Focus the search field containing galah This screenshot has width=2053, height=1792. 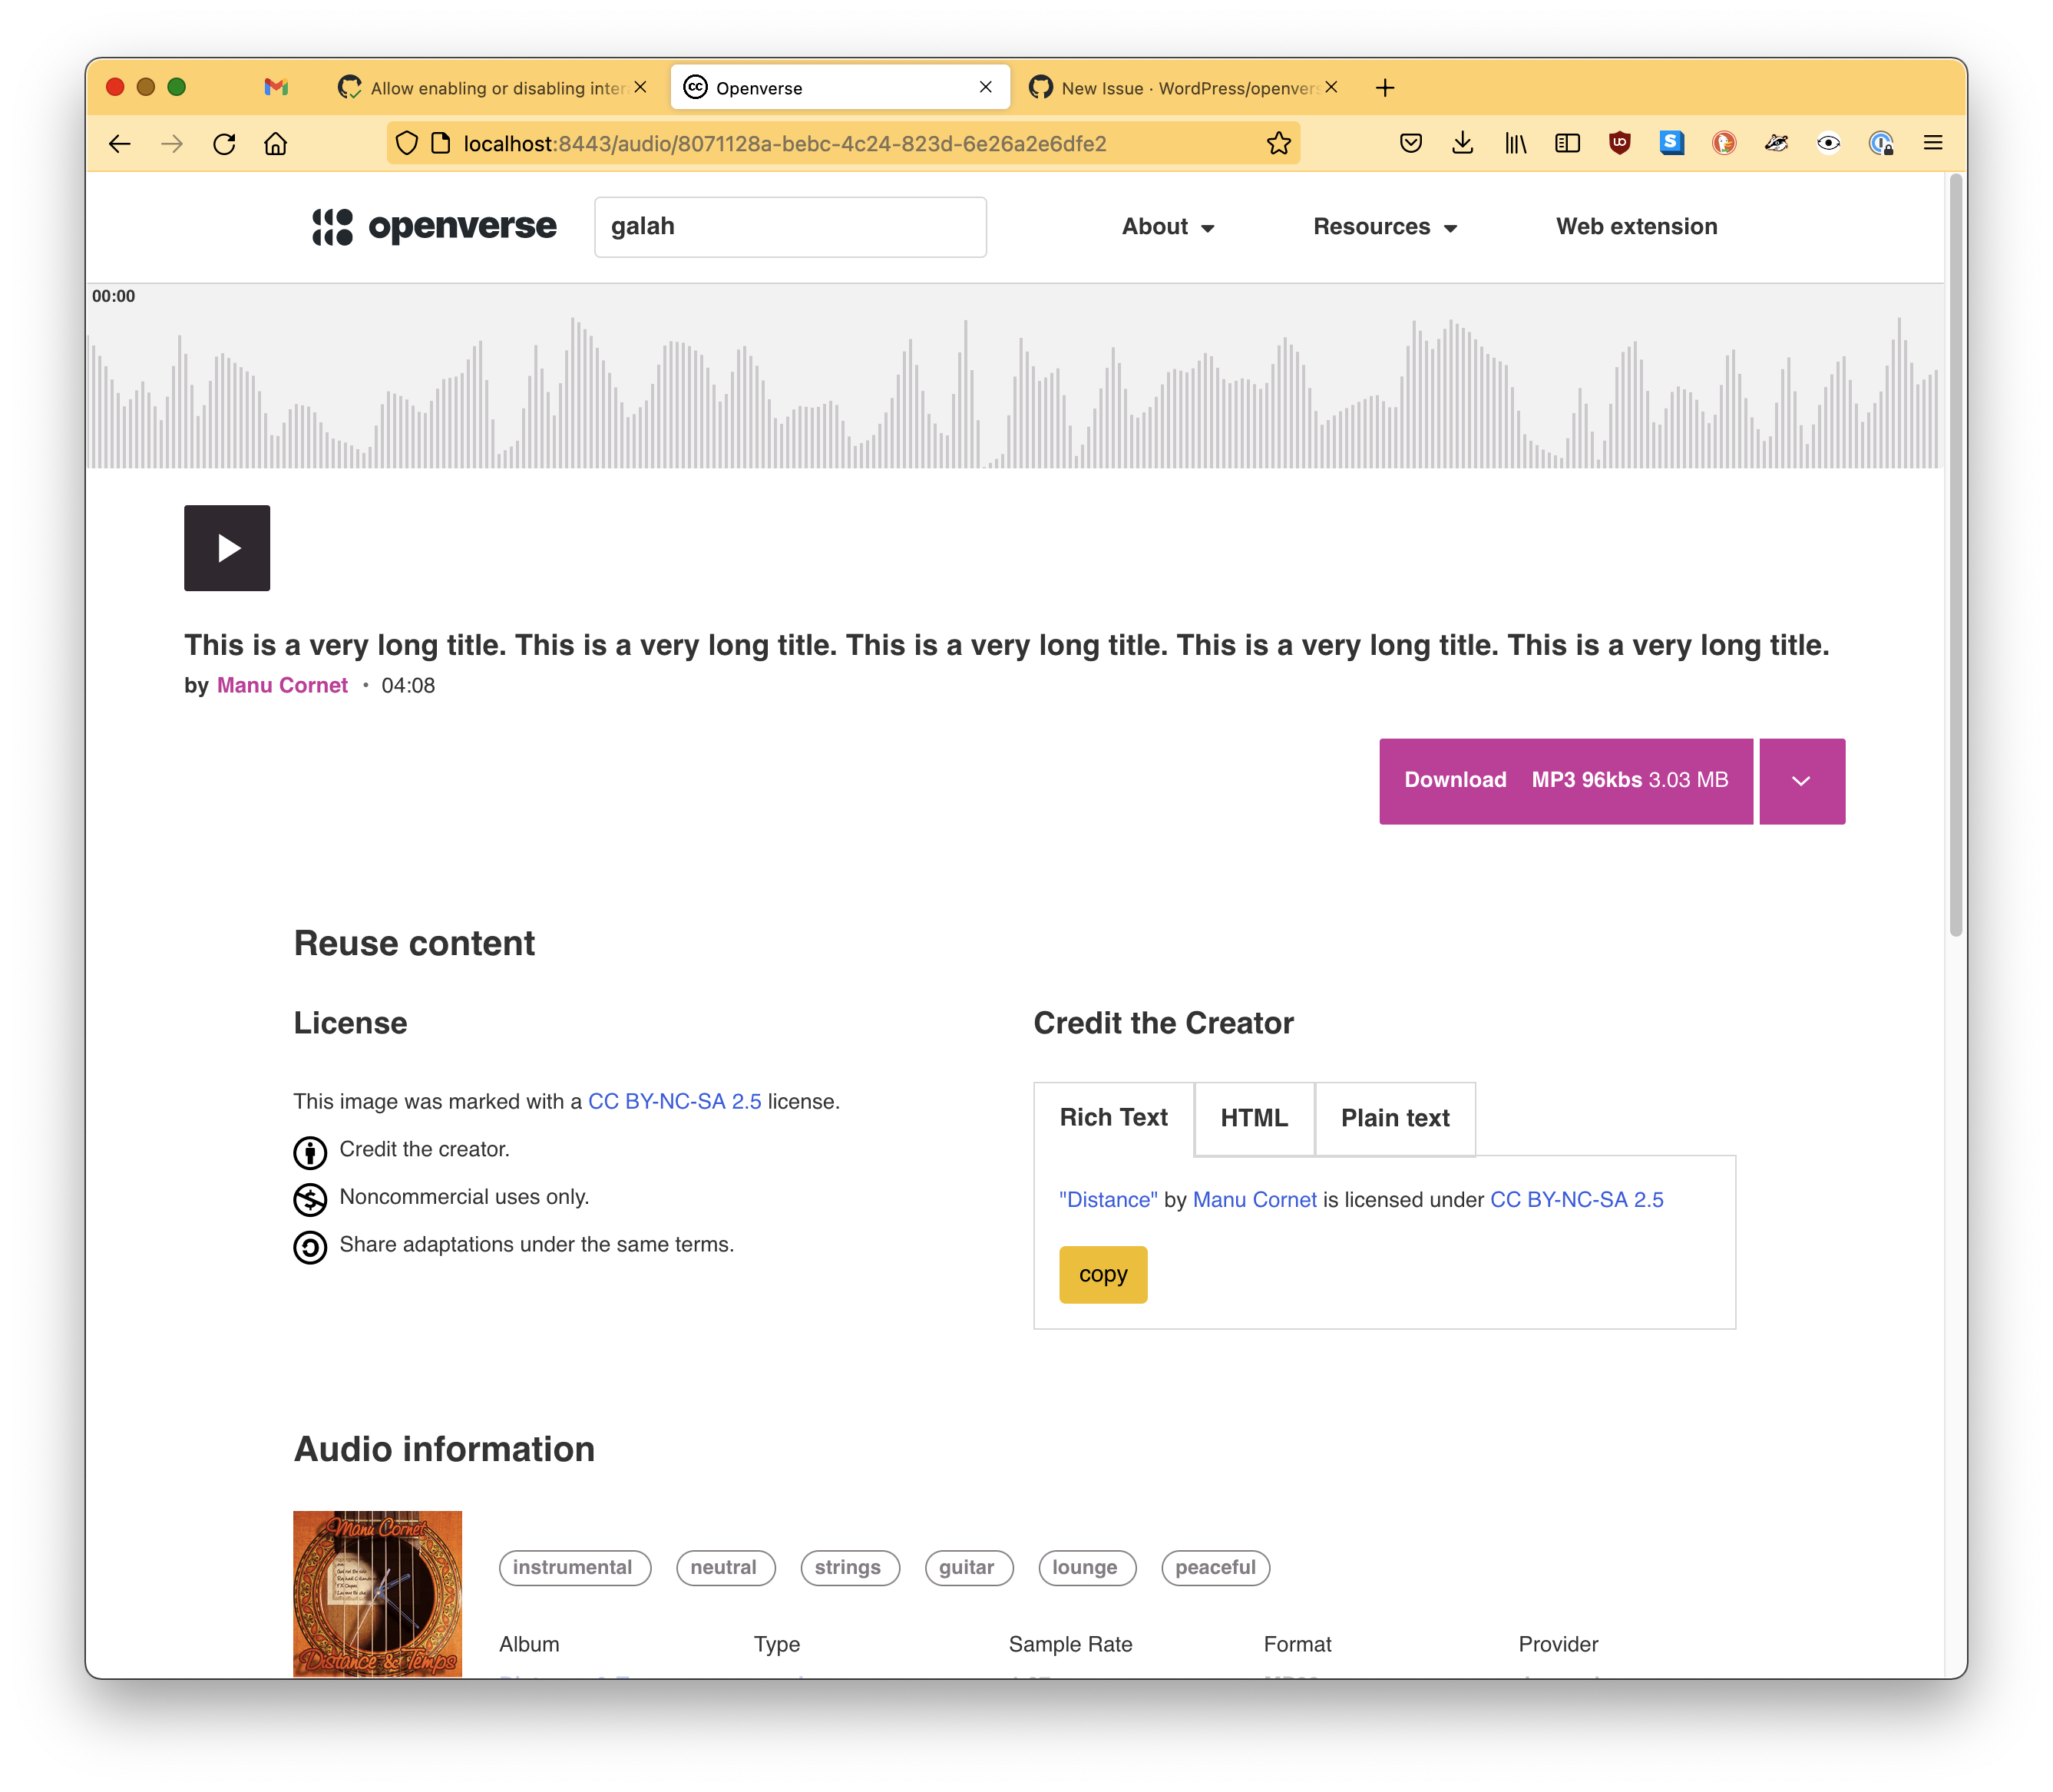coord(790,227)
